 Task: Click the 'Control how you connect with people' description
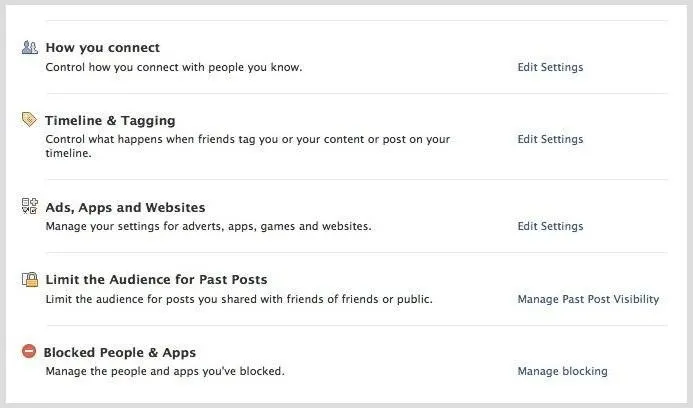click(x=174, y=67)
